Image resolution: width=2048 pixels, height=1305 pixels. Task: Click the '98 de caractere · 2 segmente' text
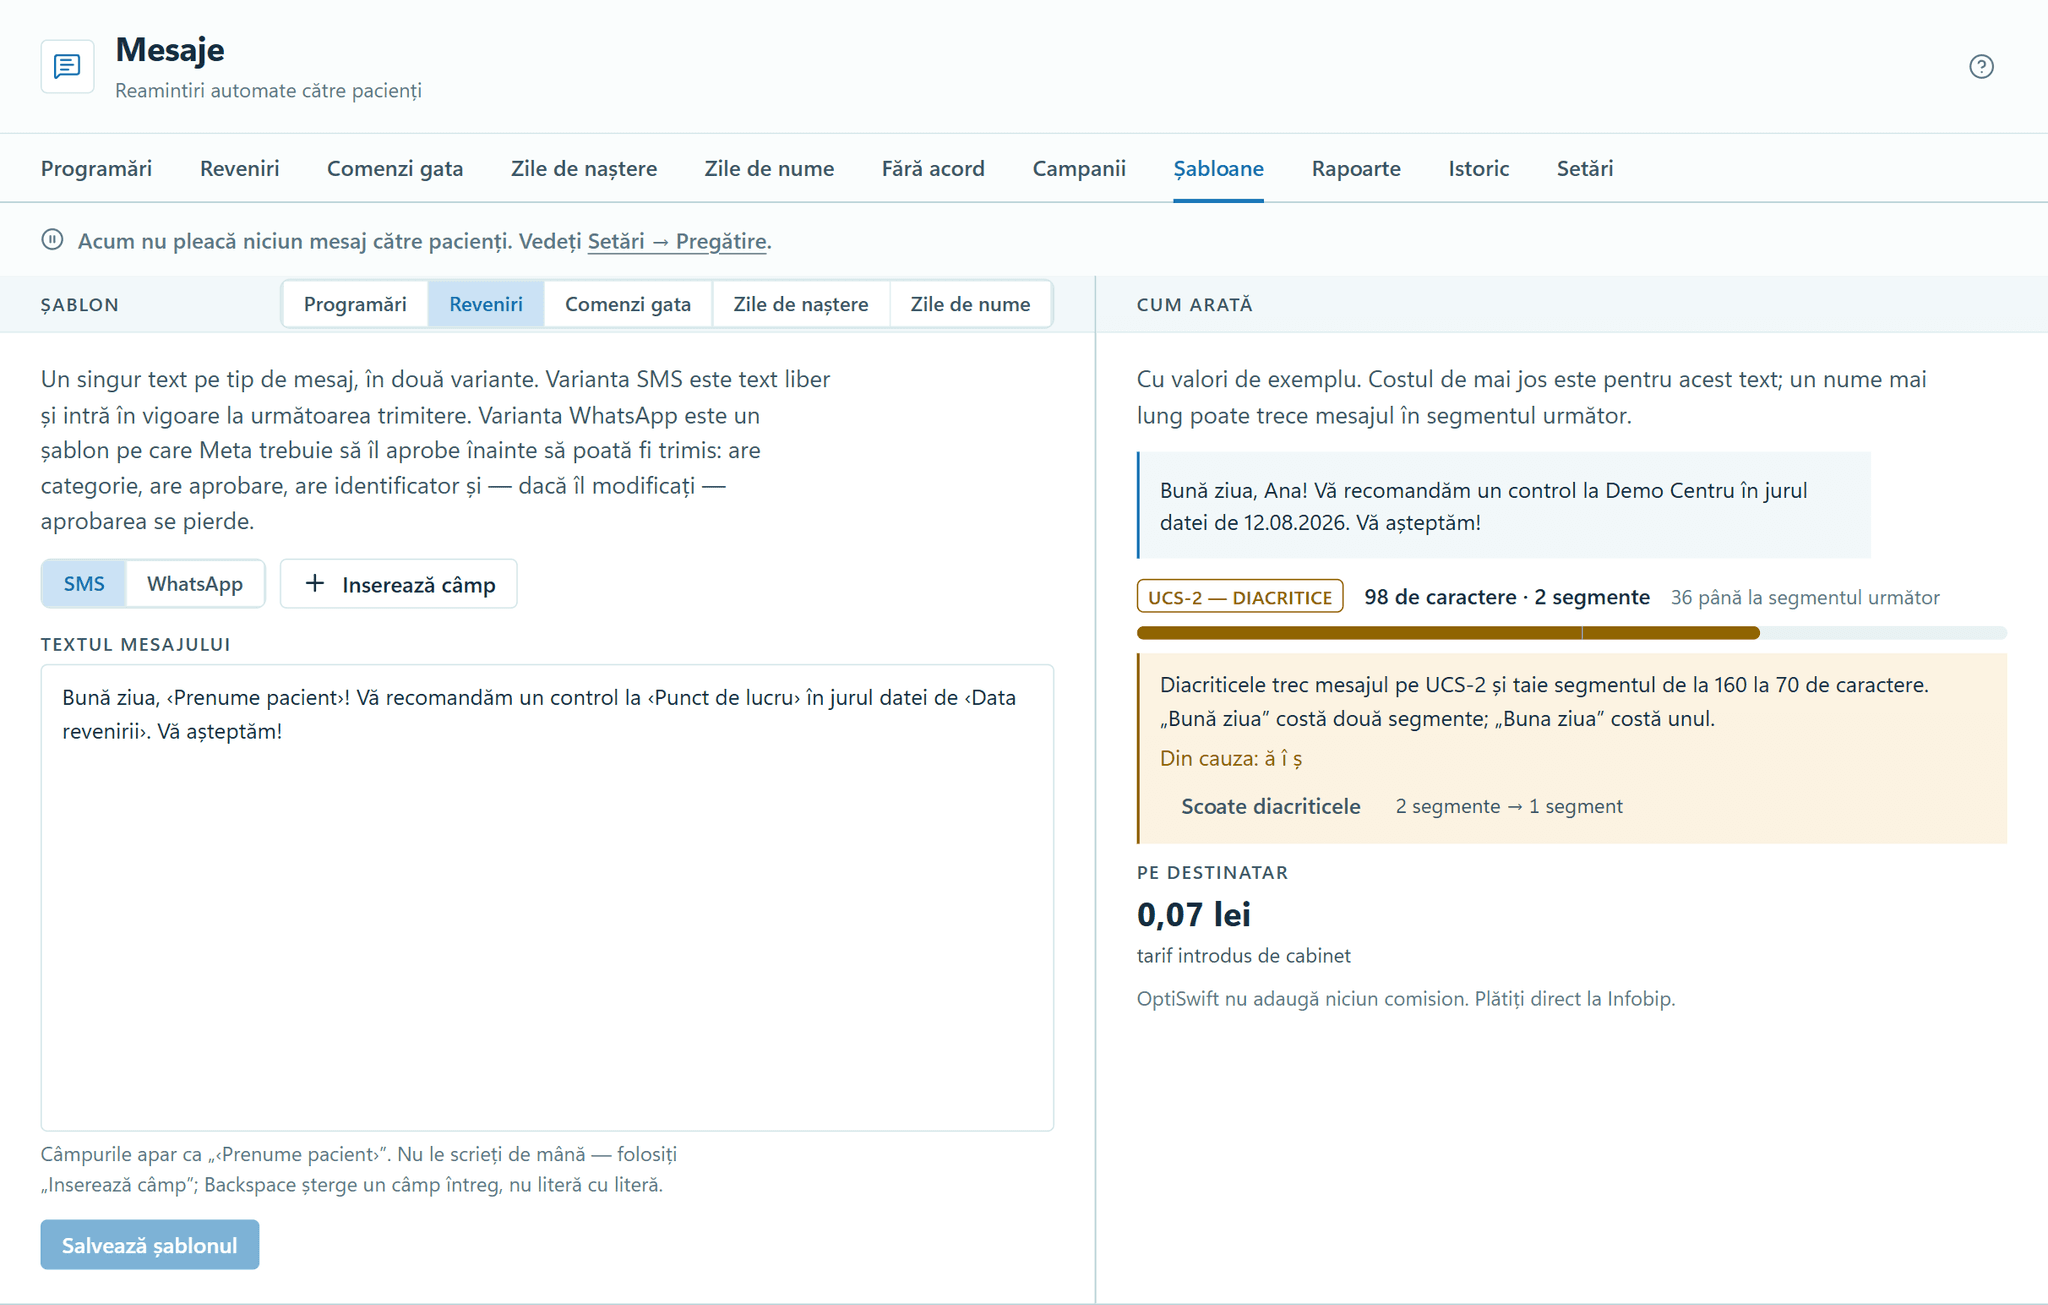pos(1507,597)
